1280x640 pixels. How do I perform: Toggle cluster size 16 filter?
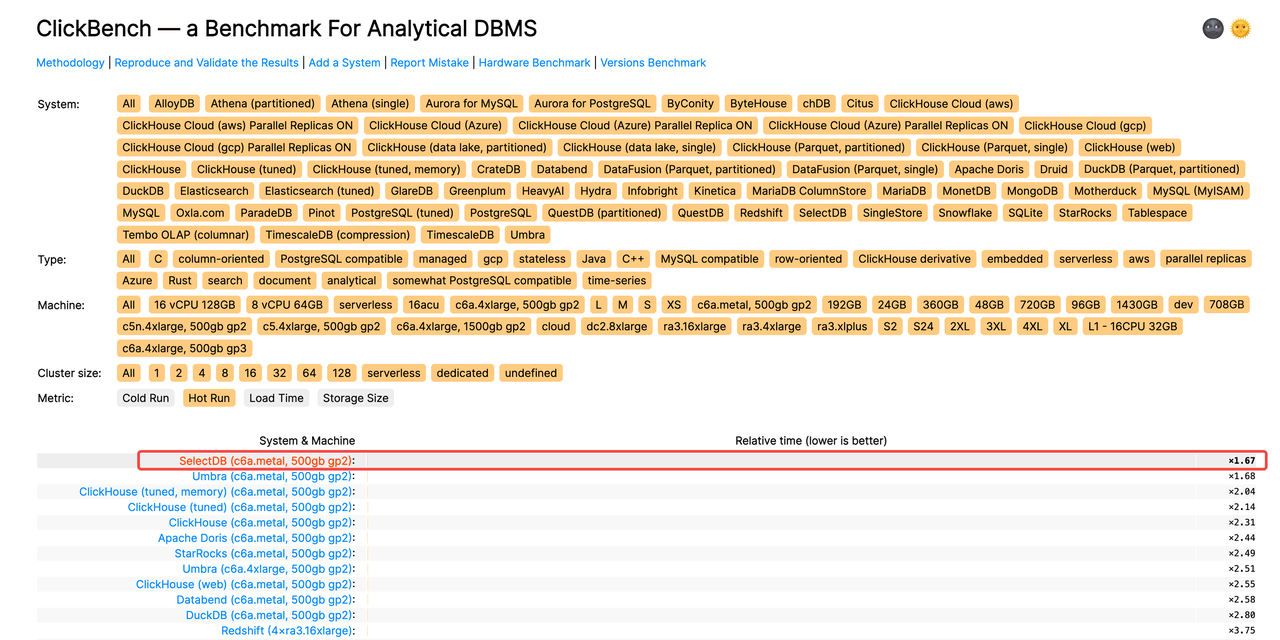pos(250,374)
